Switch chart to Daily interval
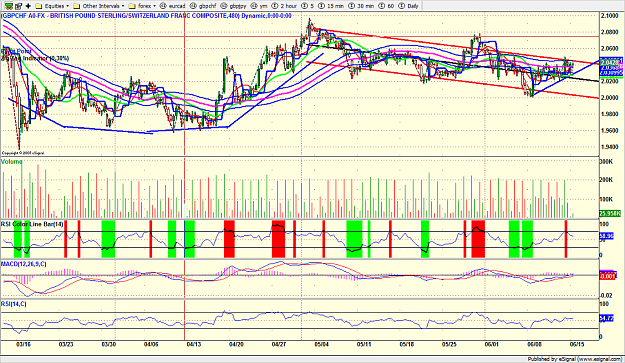This screenshot has height=363, width=625. pyautogui.click(x=409, y=6)
